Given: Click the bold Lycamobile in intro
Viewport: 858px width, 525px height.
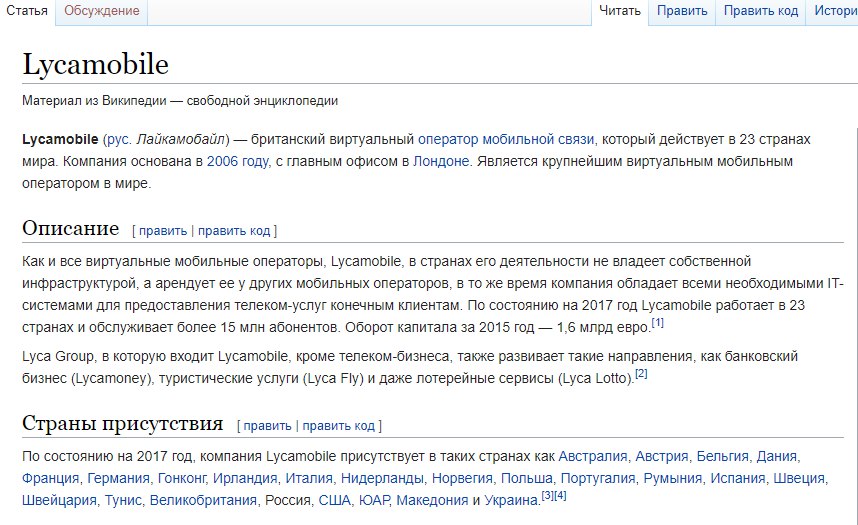Looking at the screenshot, I should click(60, 140).
